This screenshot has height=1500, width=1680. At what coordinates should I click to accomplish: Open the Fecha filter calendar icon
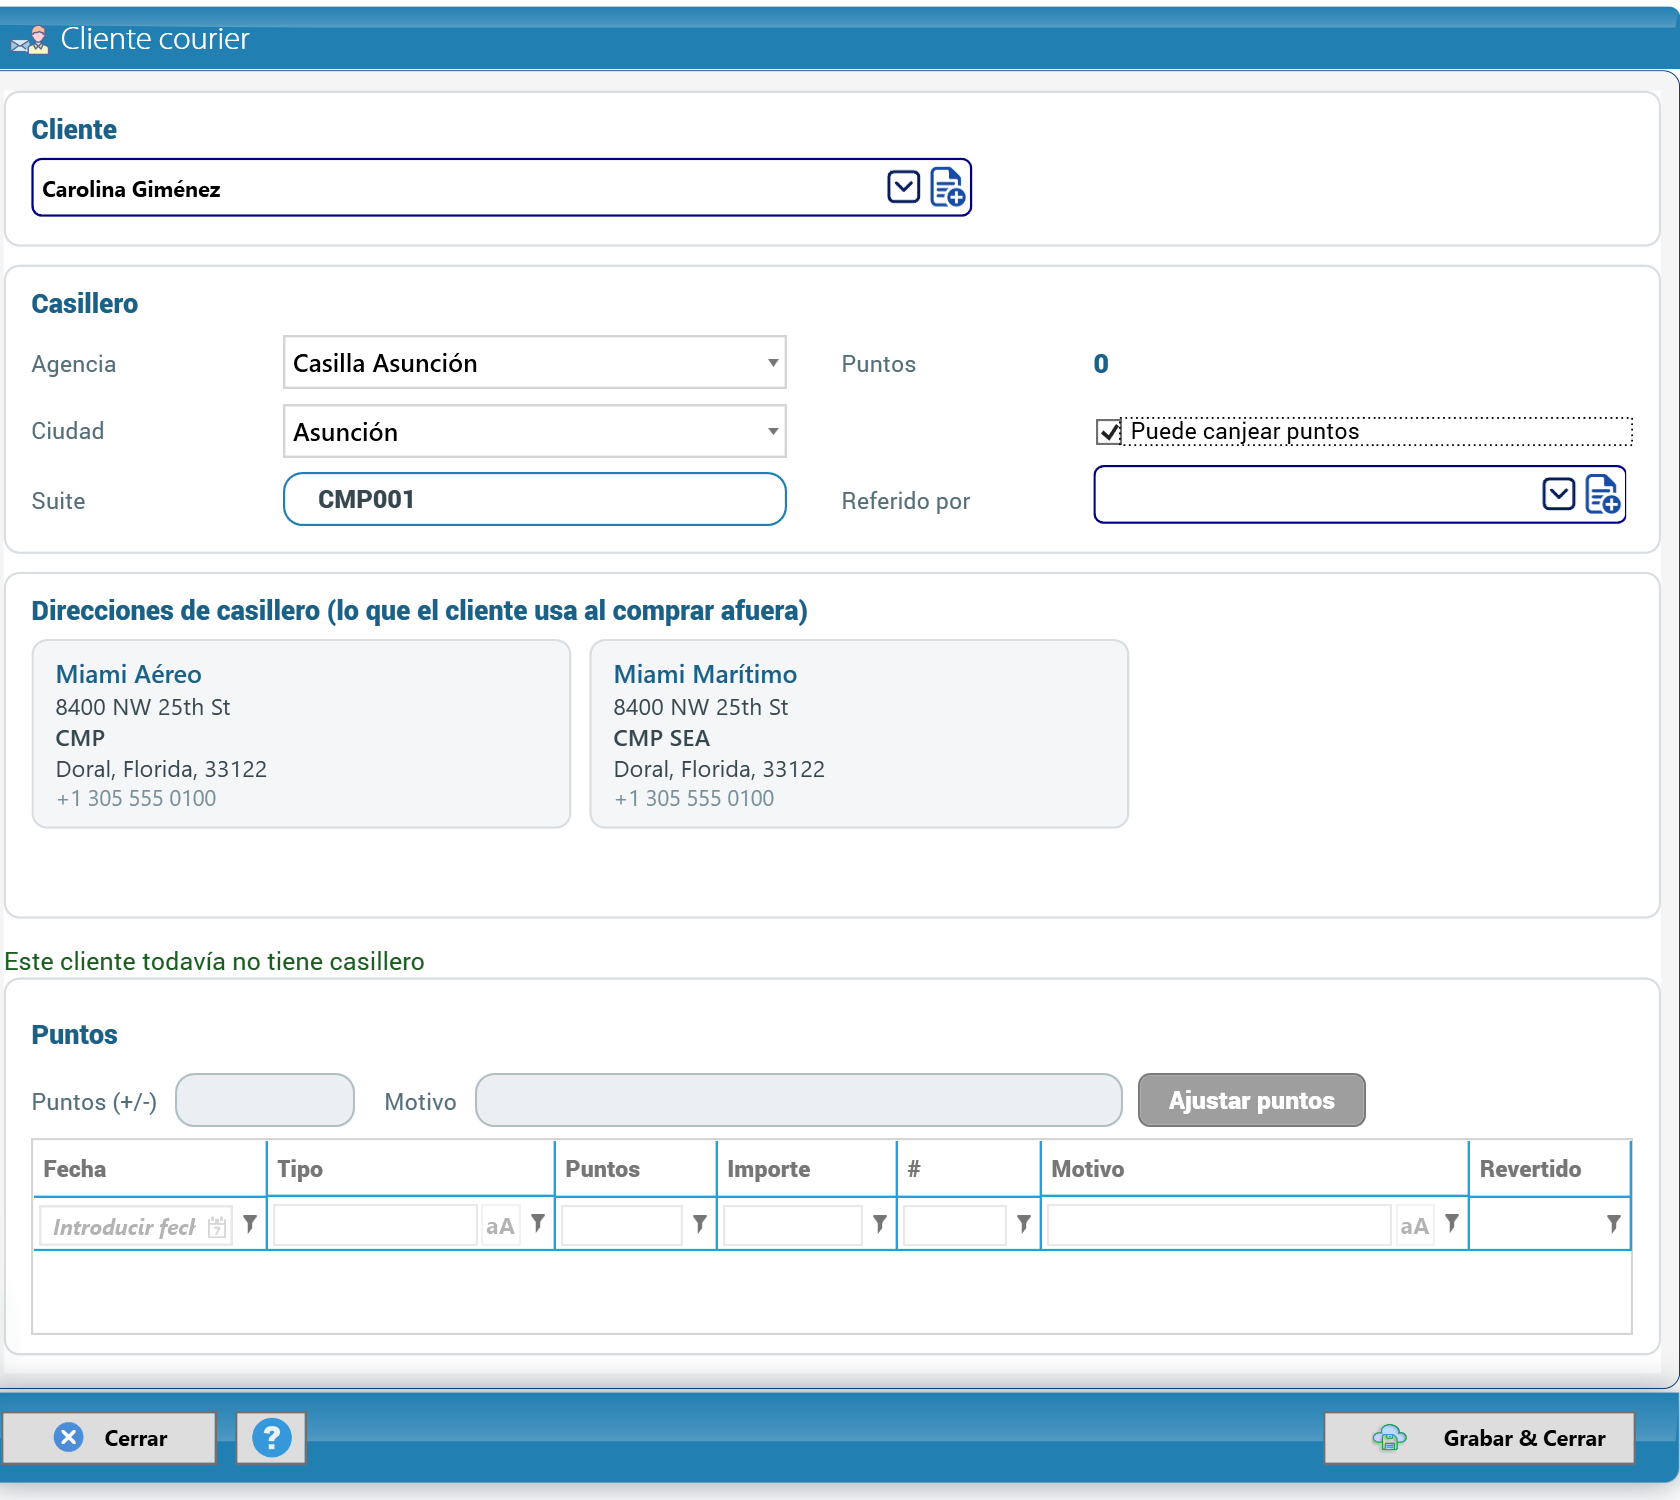click(x=217, y=1226)
